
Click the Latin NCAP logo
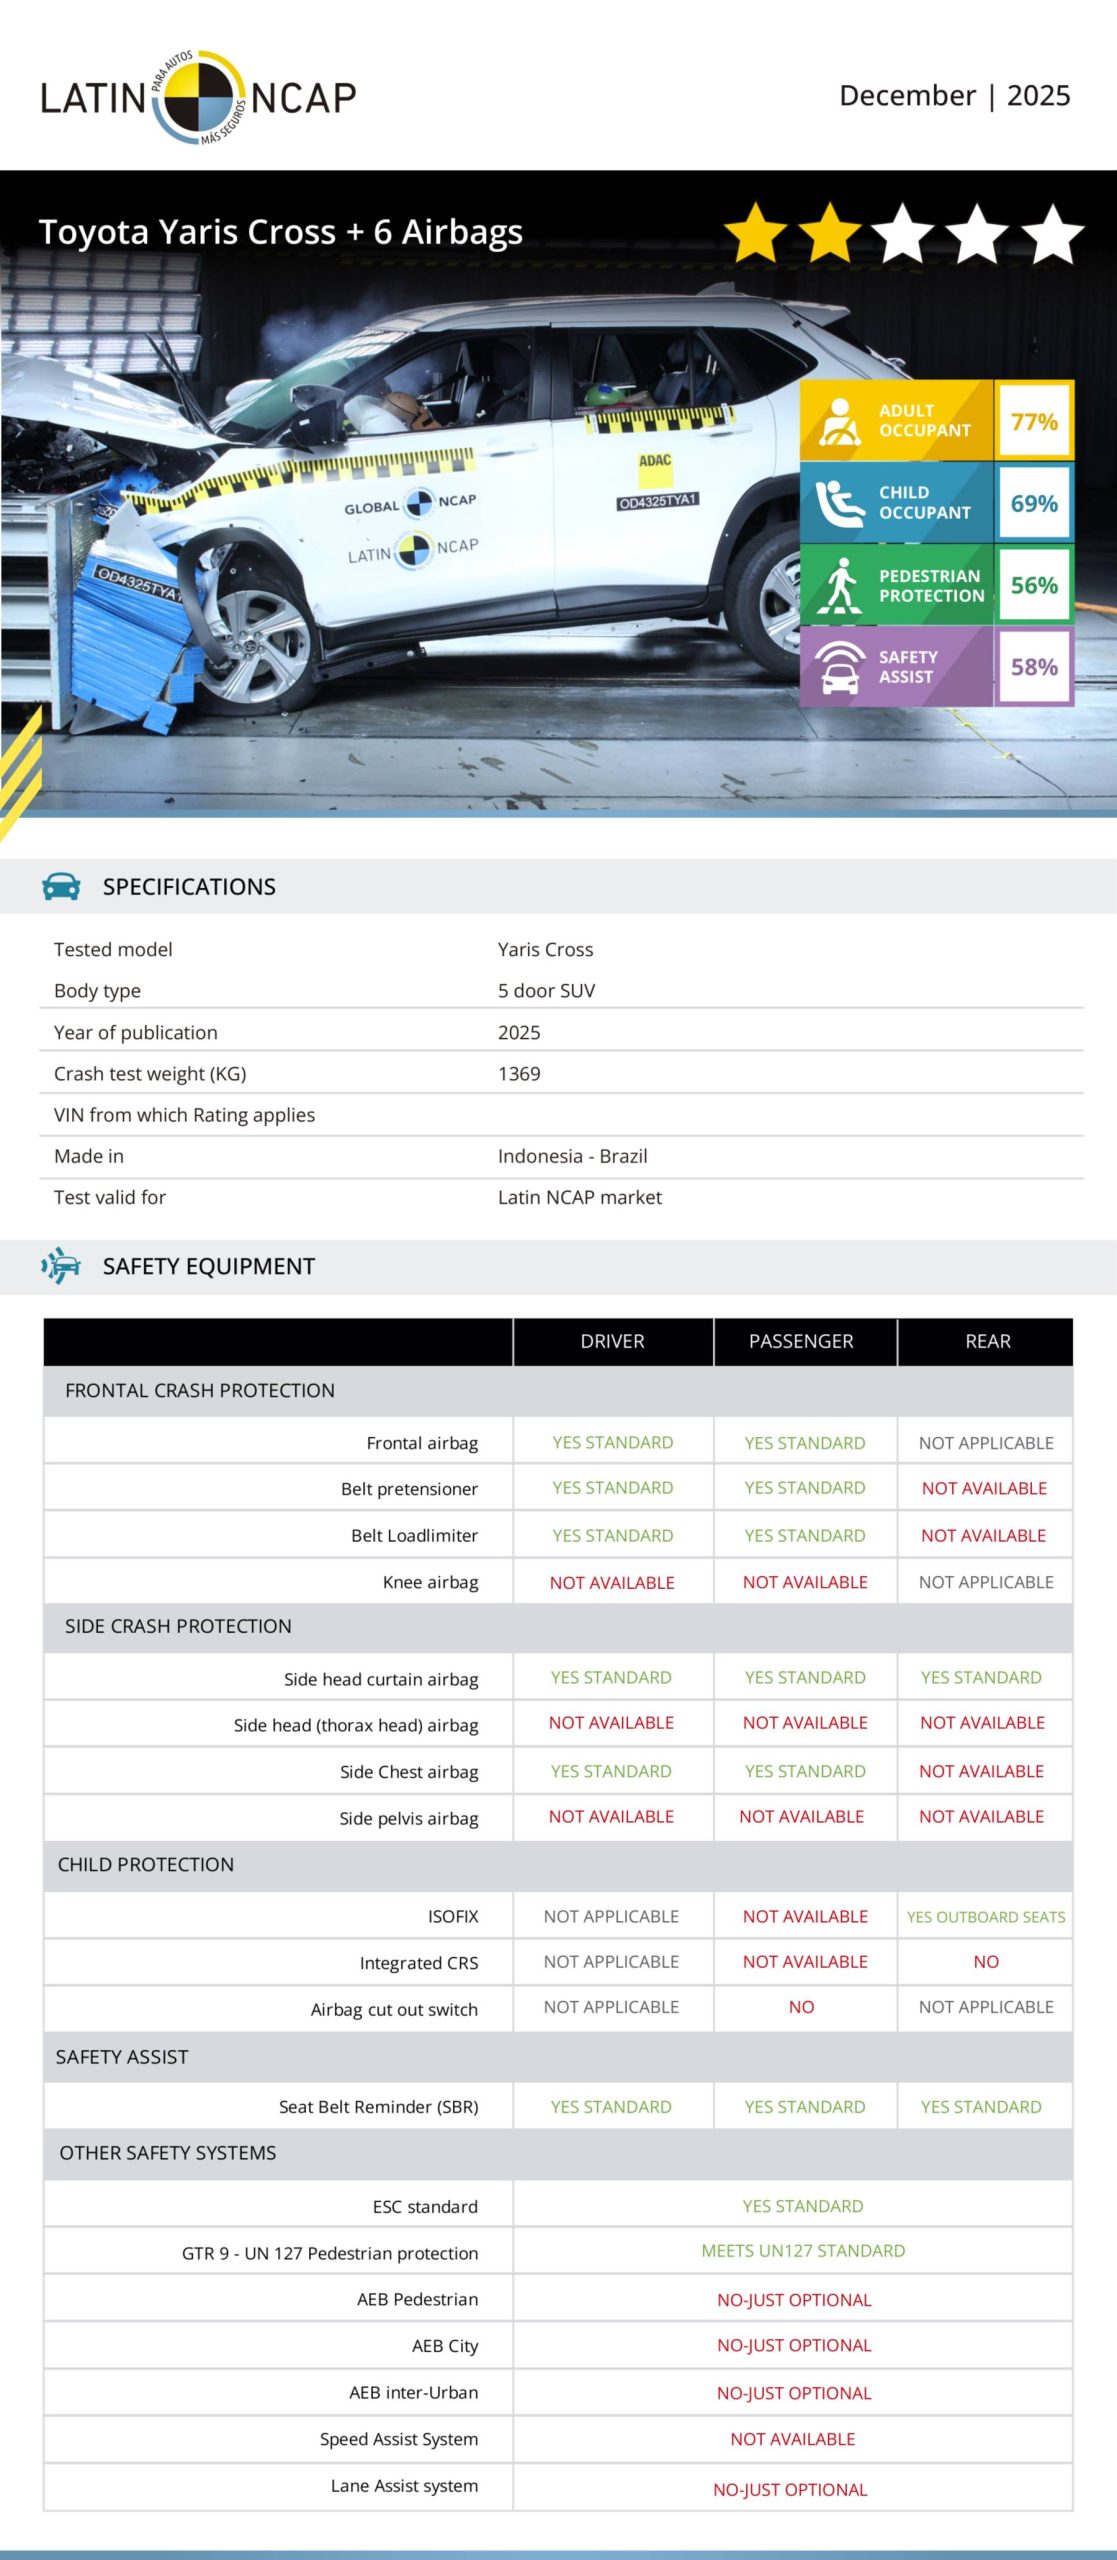(x=198, y=97)
